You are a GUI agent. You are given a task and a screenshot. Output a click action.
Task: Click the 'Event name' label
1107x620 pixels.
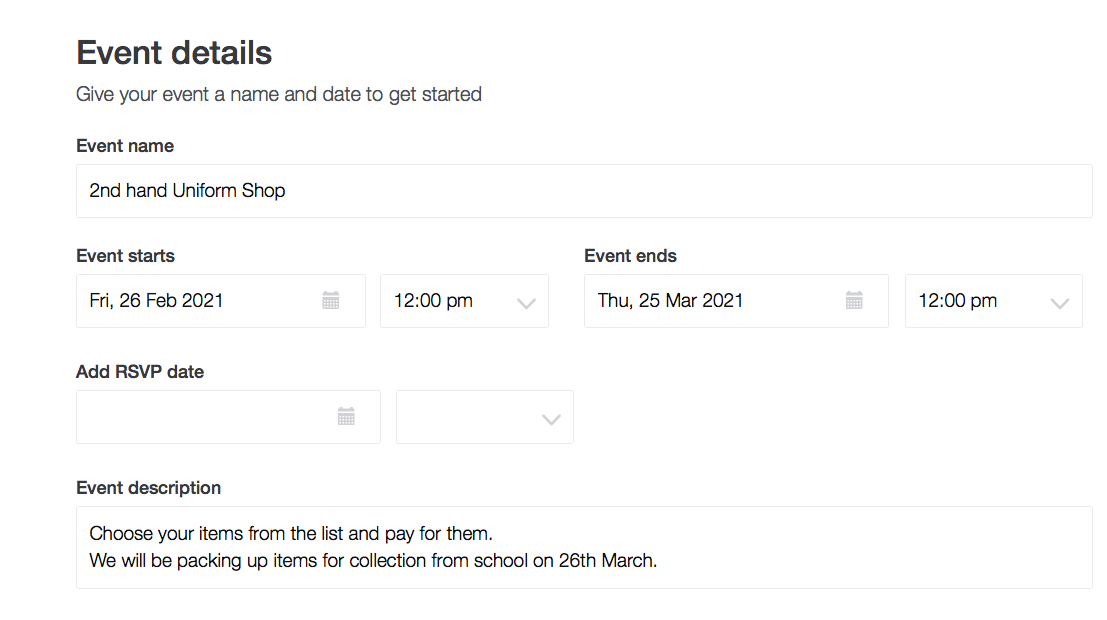coord(125,146)
